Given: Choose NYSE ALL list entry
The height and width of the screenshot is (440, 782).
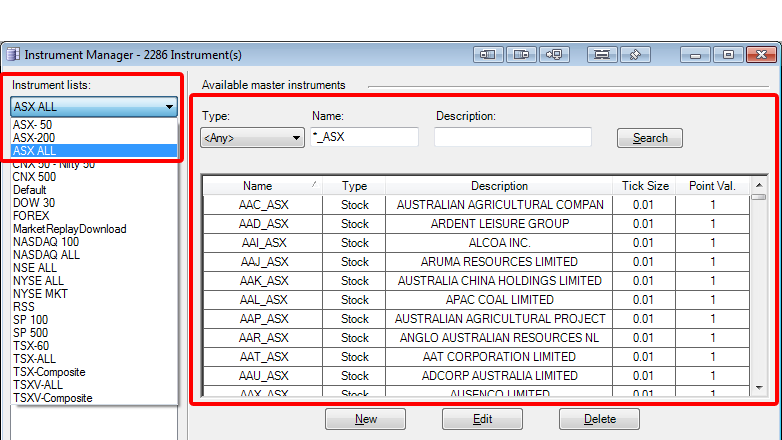Looking at the screenshot, I should [94, 281].
